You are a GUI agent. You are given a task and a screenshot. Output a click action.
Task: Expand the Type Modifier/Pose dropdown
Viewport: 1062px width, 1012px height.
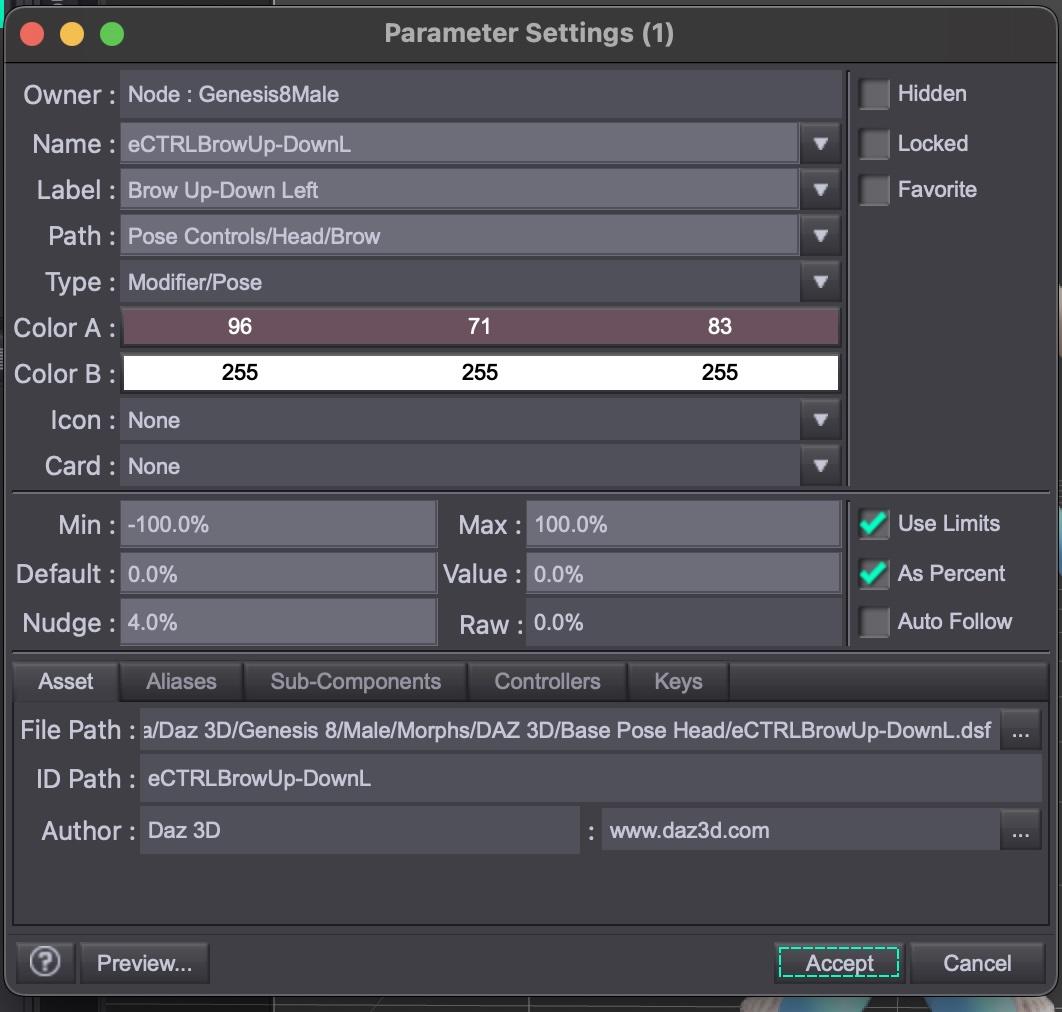820,282
